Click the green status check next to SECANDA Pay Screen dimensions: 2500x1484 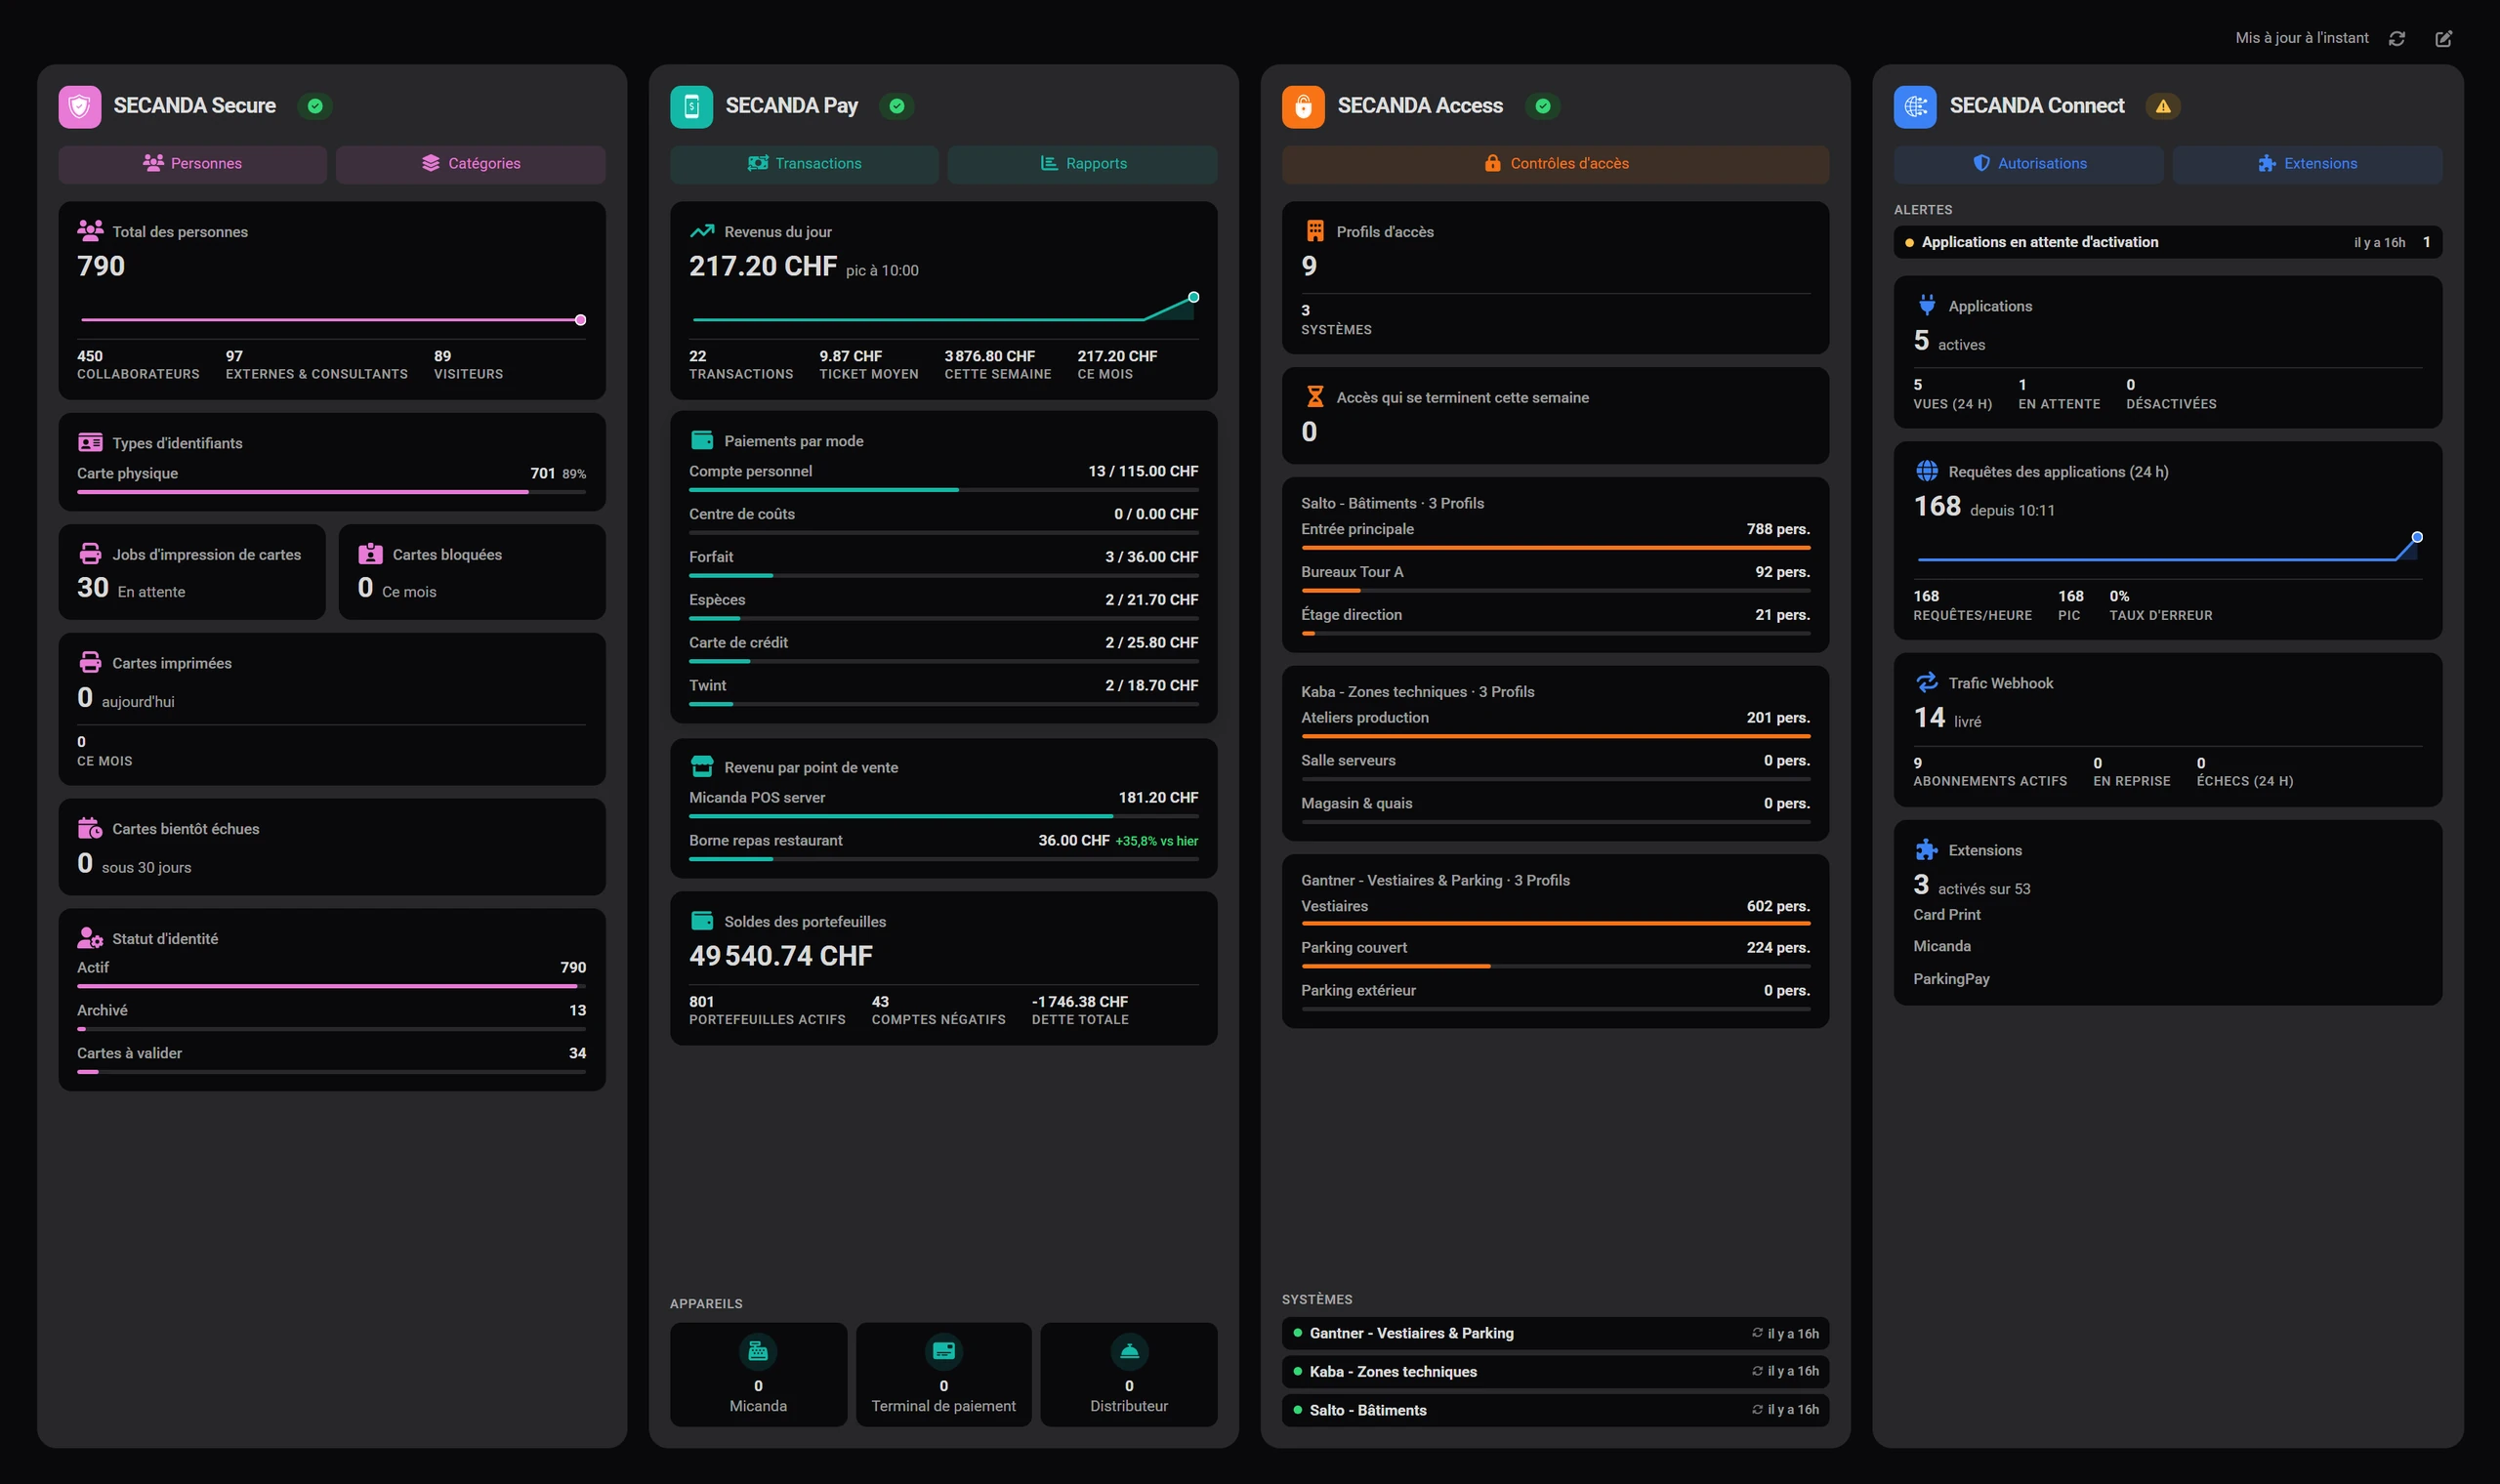pyautogui.click(x=897, y=106)
